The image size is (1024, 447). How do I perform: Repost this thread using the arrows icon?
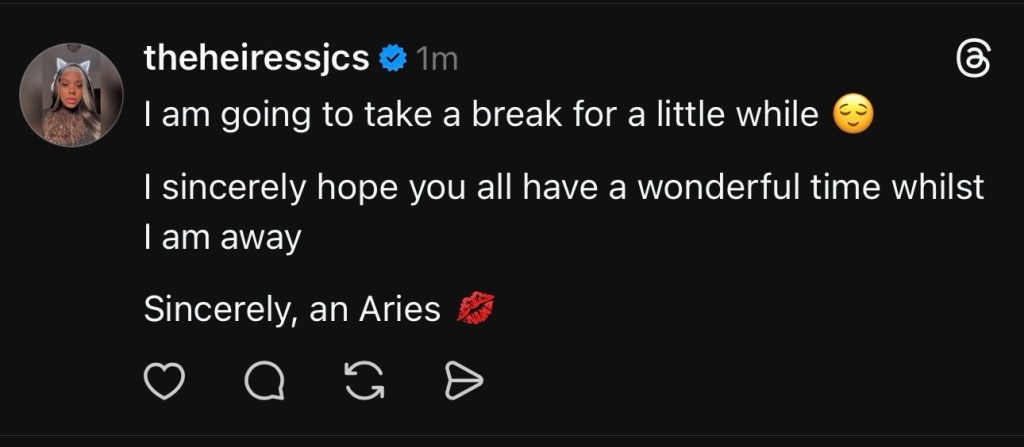point(363,381)
